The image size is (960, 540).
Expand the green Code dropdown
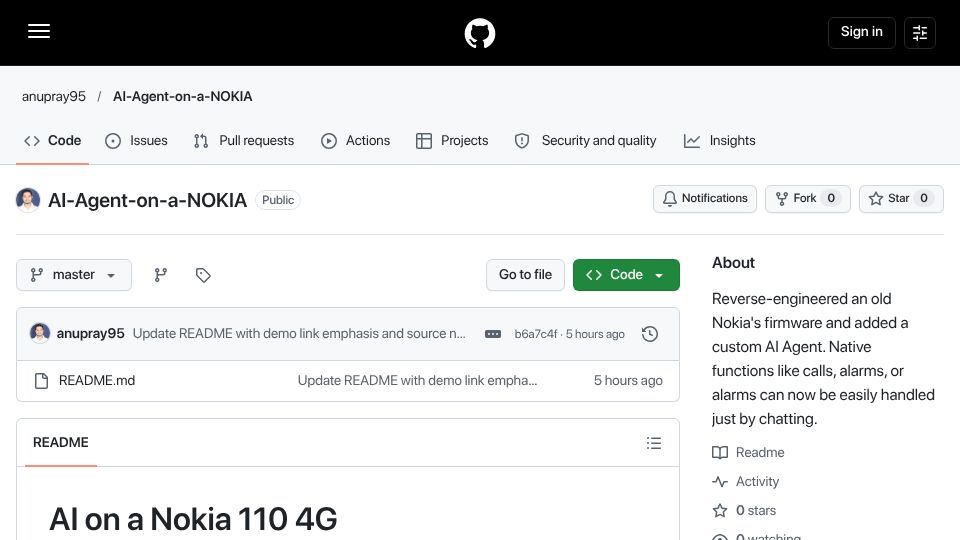click(626, 275)
